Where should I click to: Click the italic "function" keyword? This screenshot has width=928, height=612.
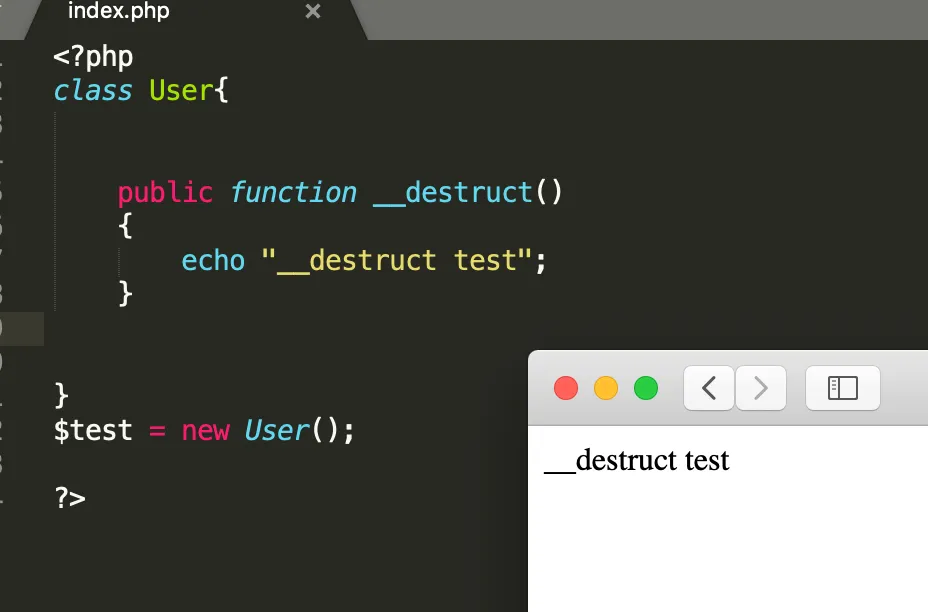(293, 192)
